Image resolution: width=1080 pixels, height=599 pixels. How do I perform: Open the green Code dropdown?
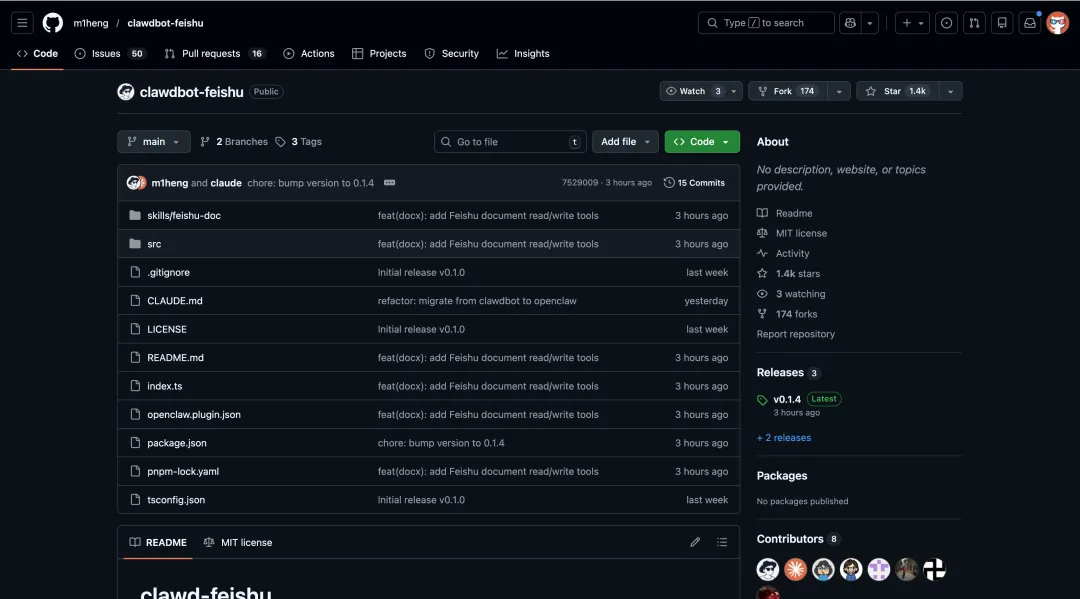702,141
